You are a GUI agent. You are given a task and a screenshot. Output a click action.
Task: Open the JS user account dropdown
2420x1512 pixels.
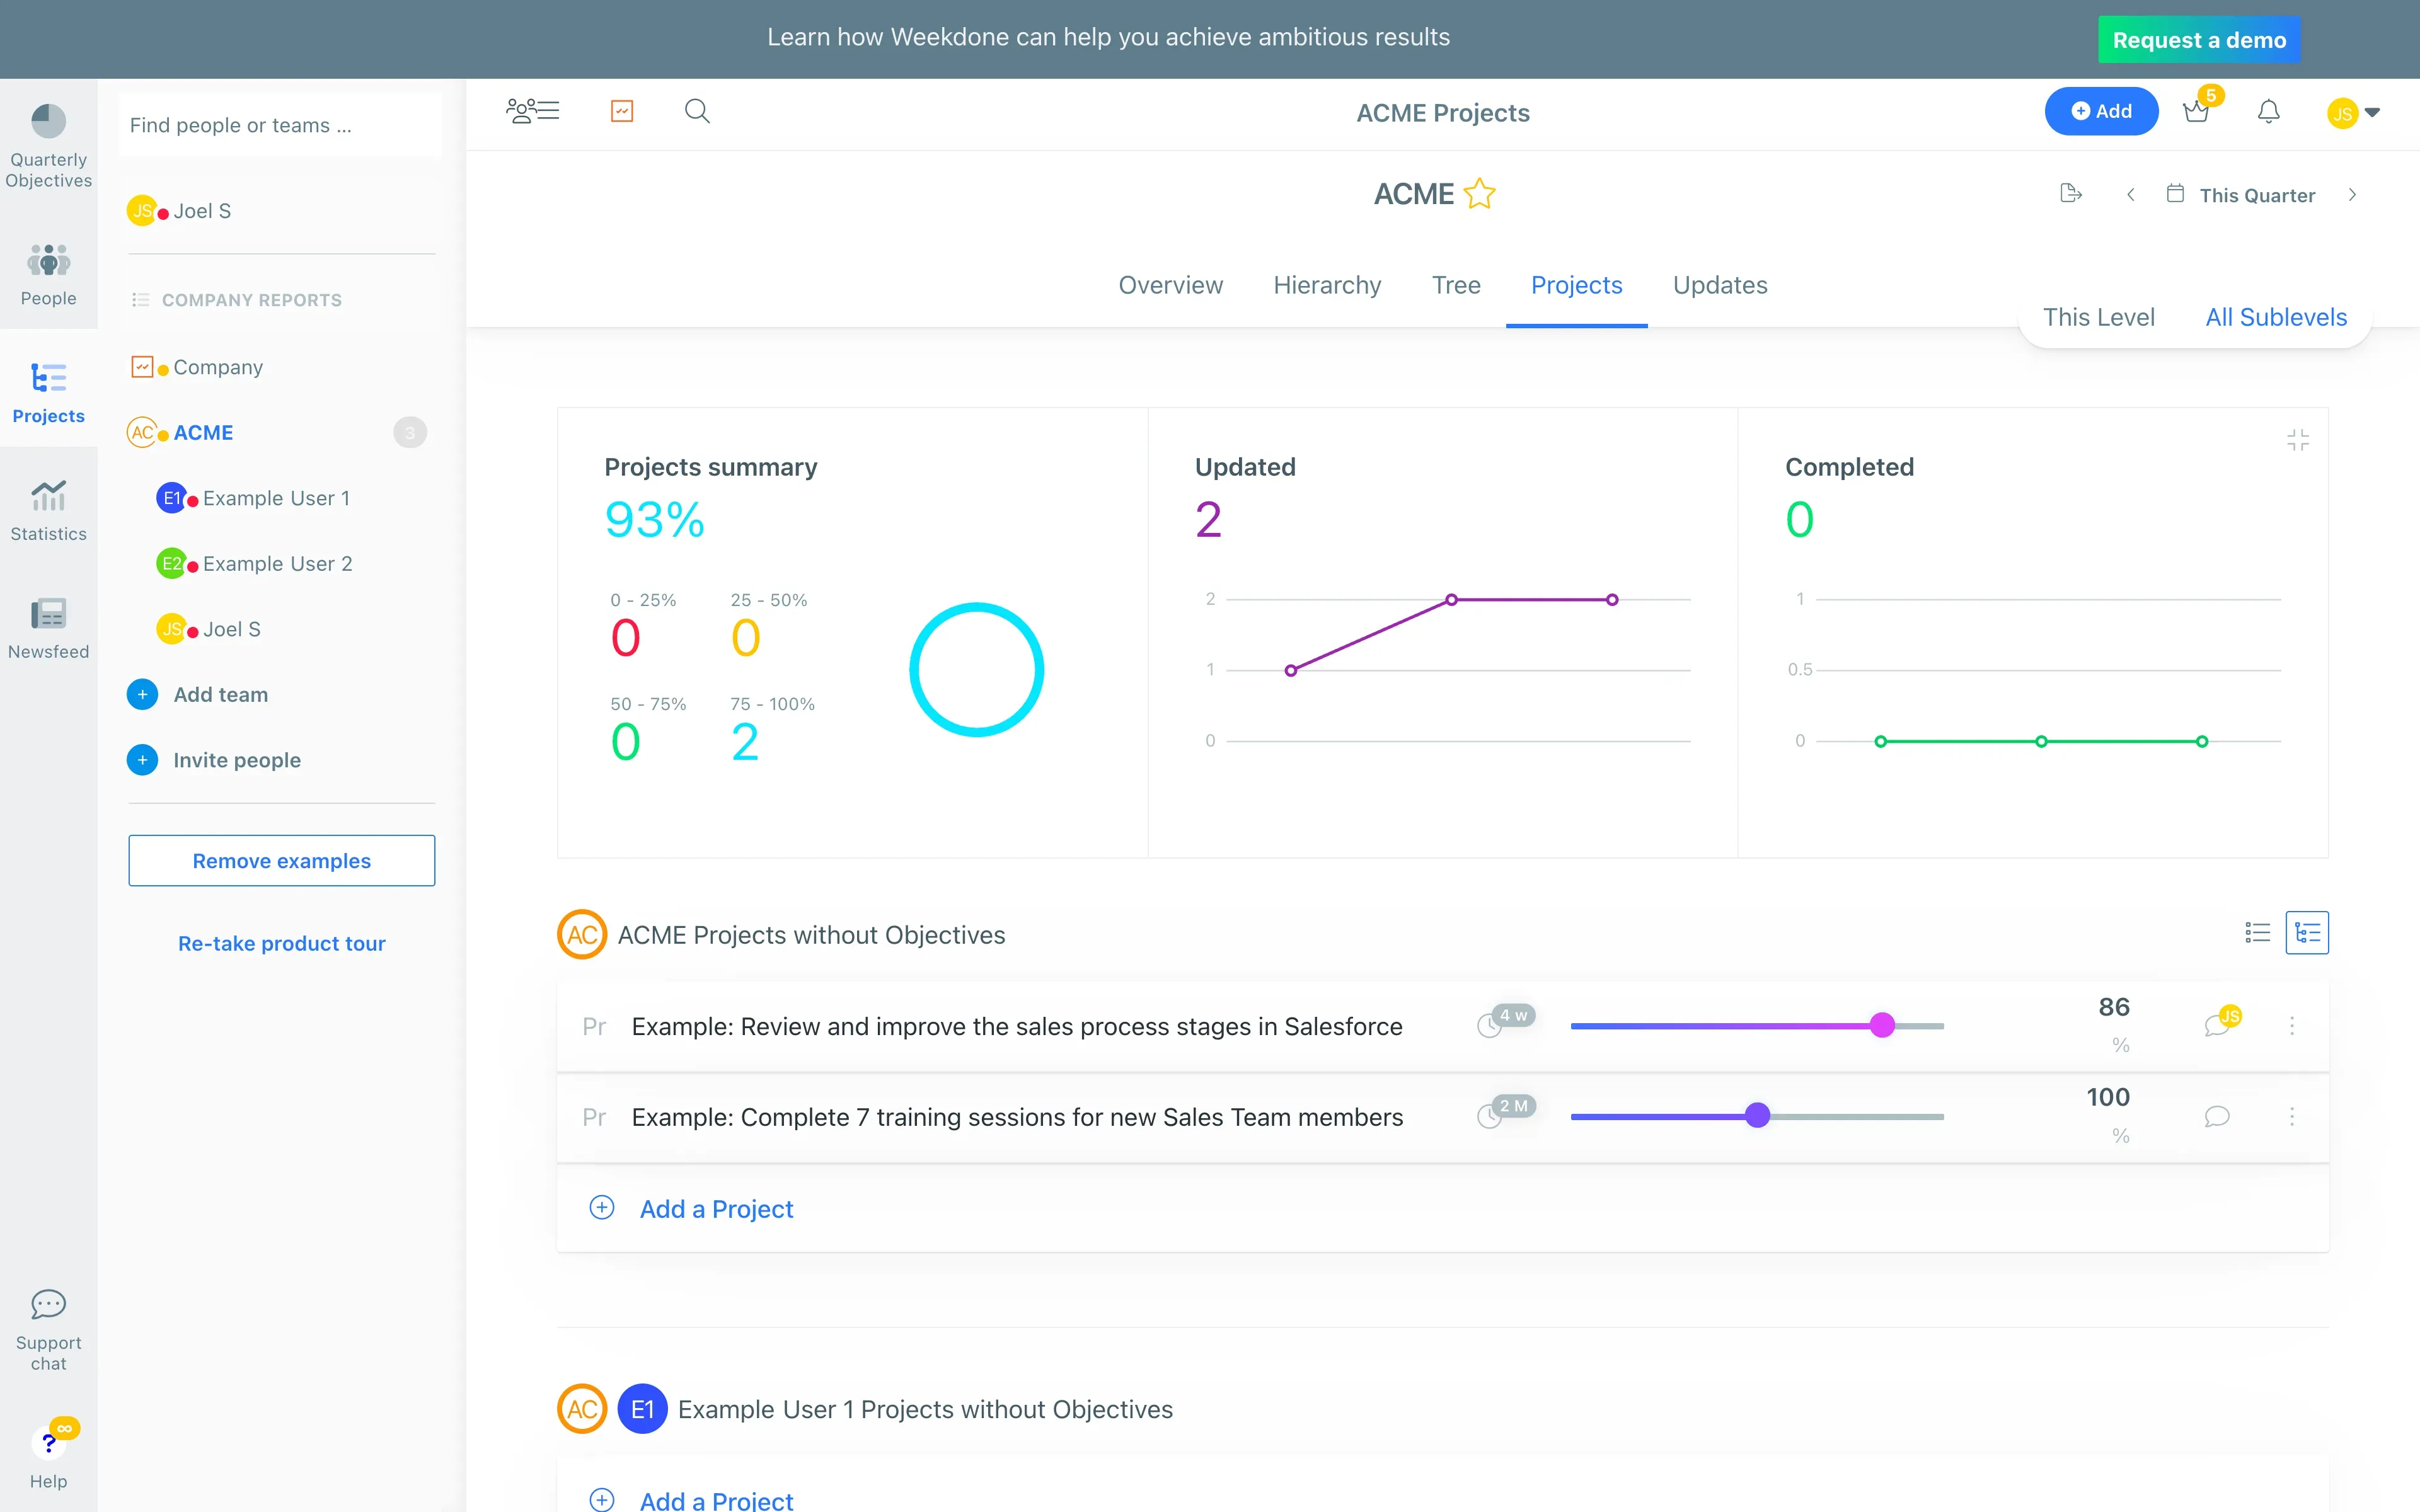tap(2353, 113)
